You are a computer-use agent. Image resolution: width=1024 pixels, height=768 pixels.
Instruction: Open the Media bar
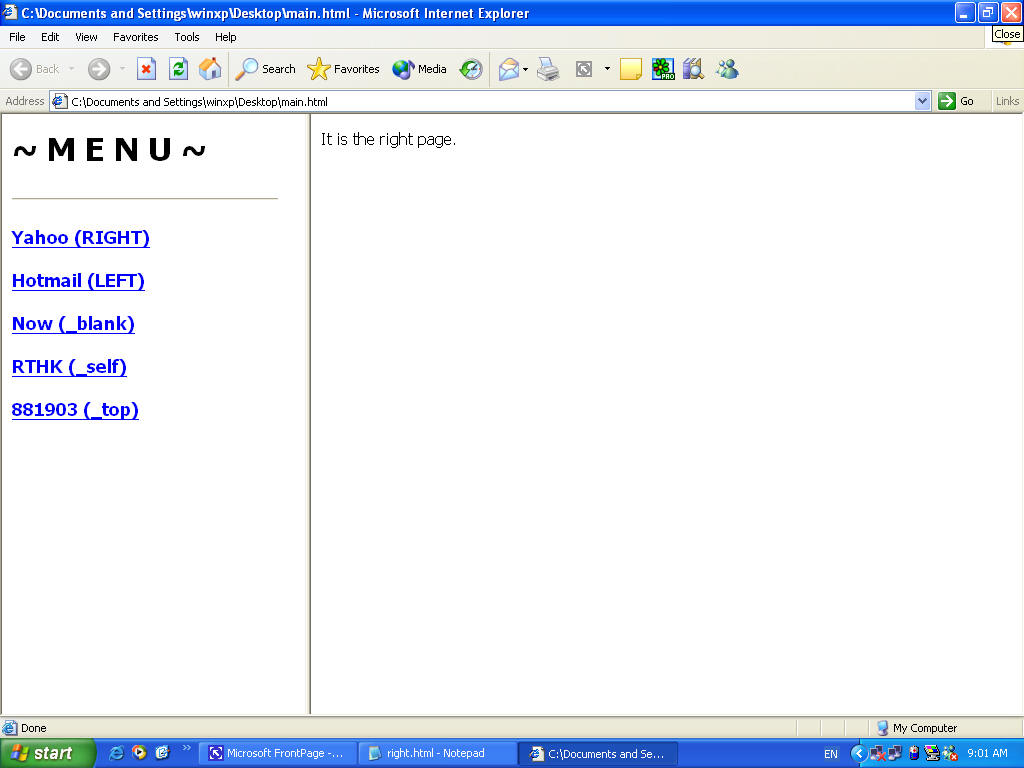coord(419,69)
